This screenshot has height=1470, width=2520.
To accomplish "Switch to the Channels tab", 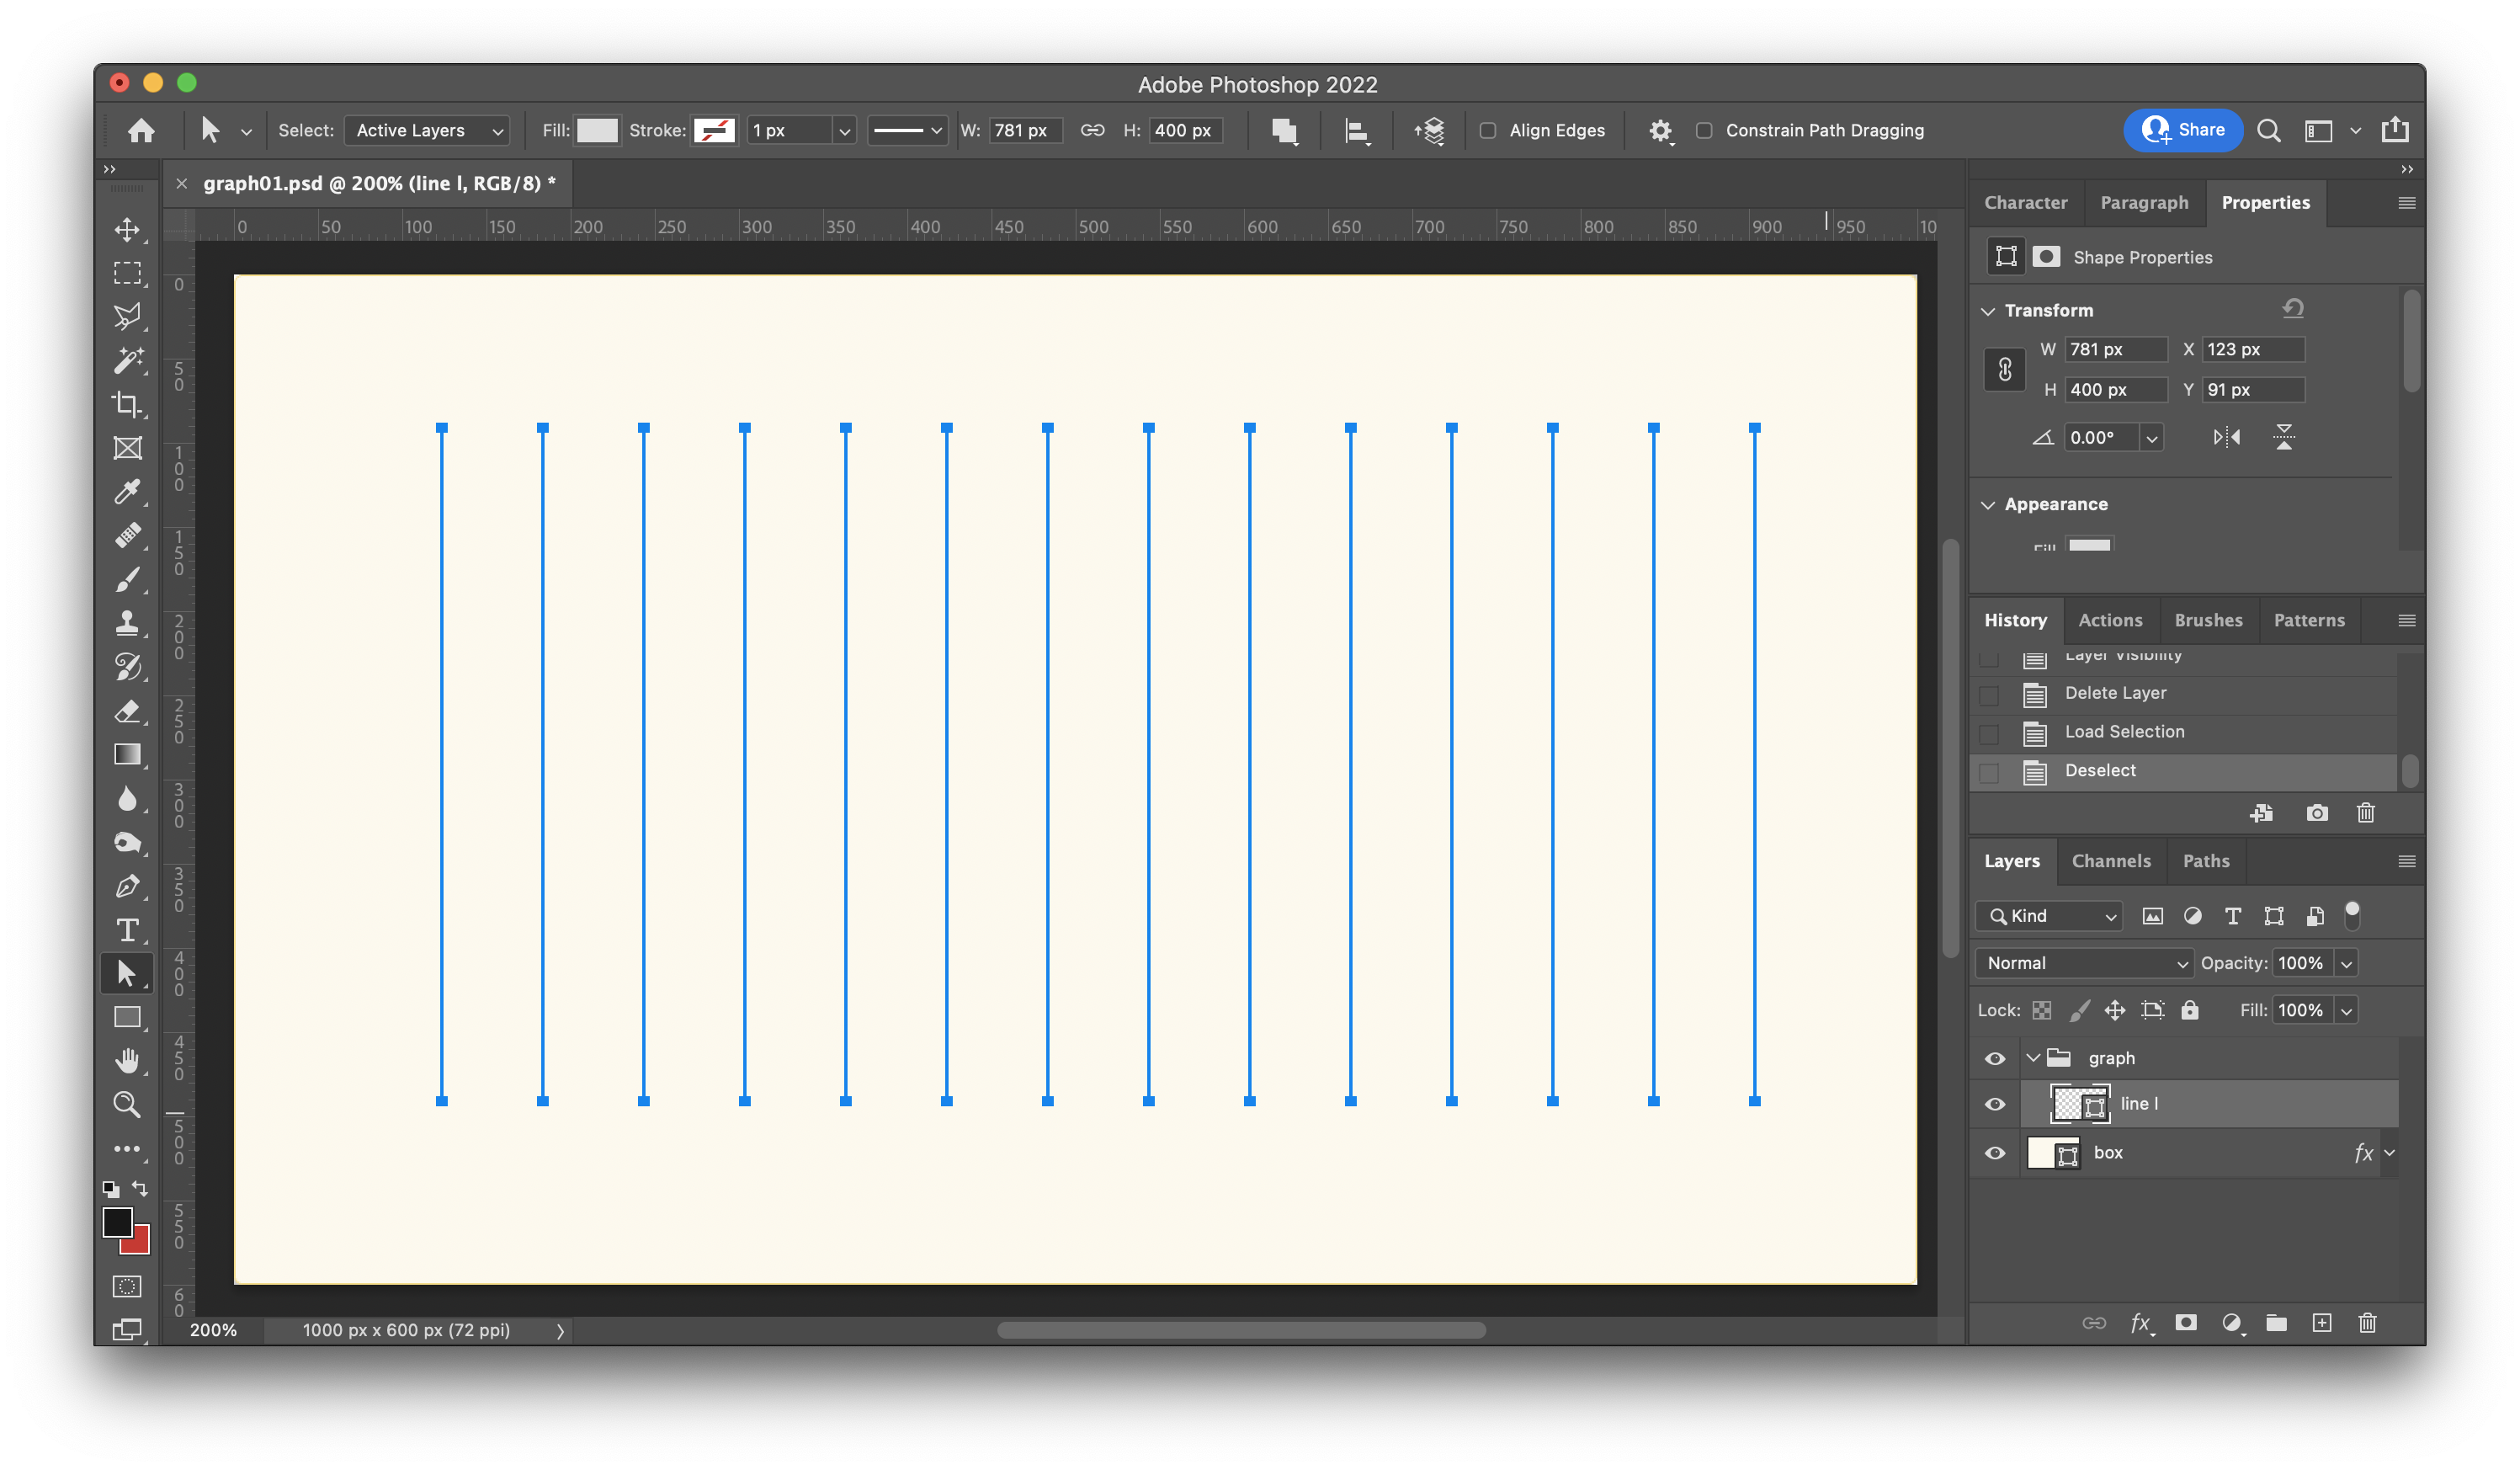I will pos(2110,861).
